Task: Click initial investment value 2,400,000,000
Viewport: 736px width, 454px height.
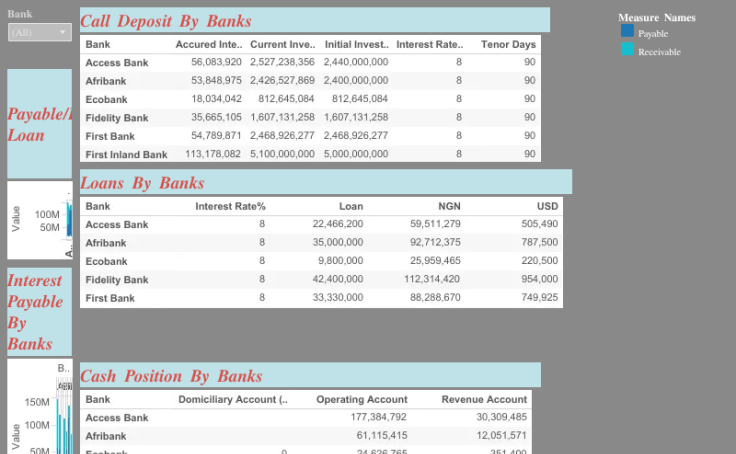Action: coord(356,80)
